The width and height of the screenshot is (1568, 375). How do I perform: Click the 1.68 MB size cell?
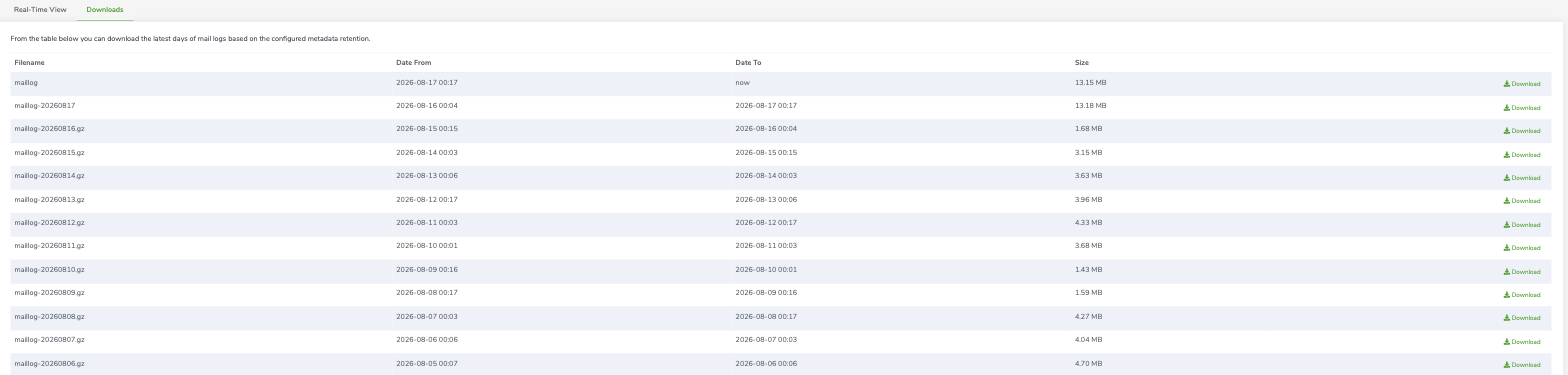coord(1089,129)
